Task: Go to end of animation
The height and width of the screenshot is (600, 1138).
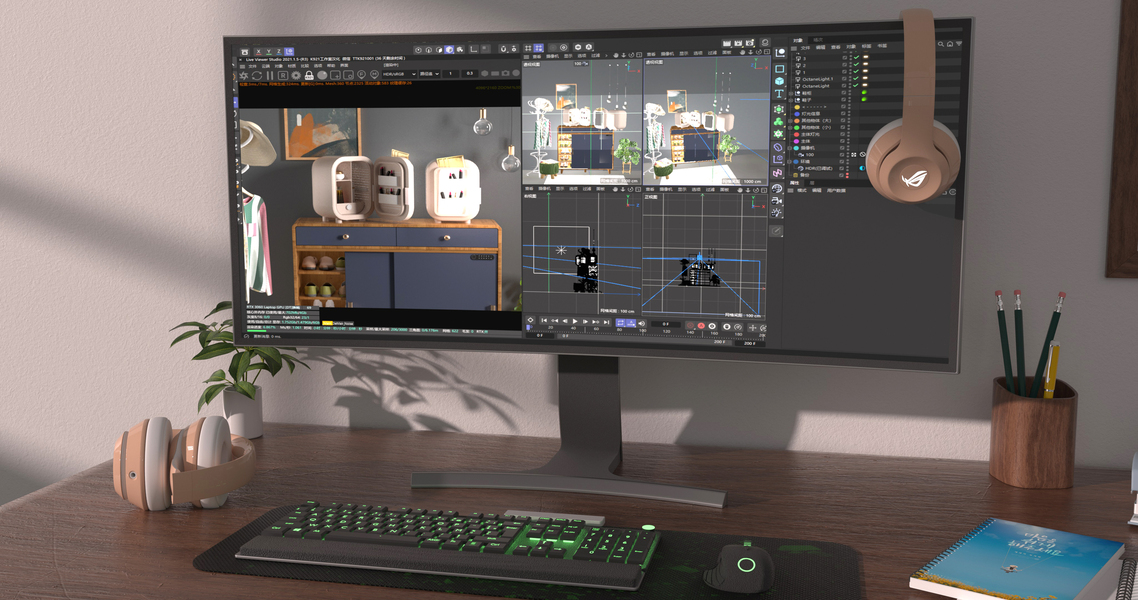Action: (607, 321)
